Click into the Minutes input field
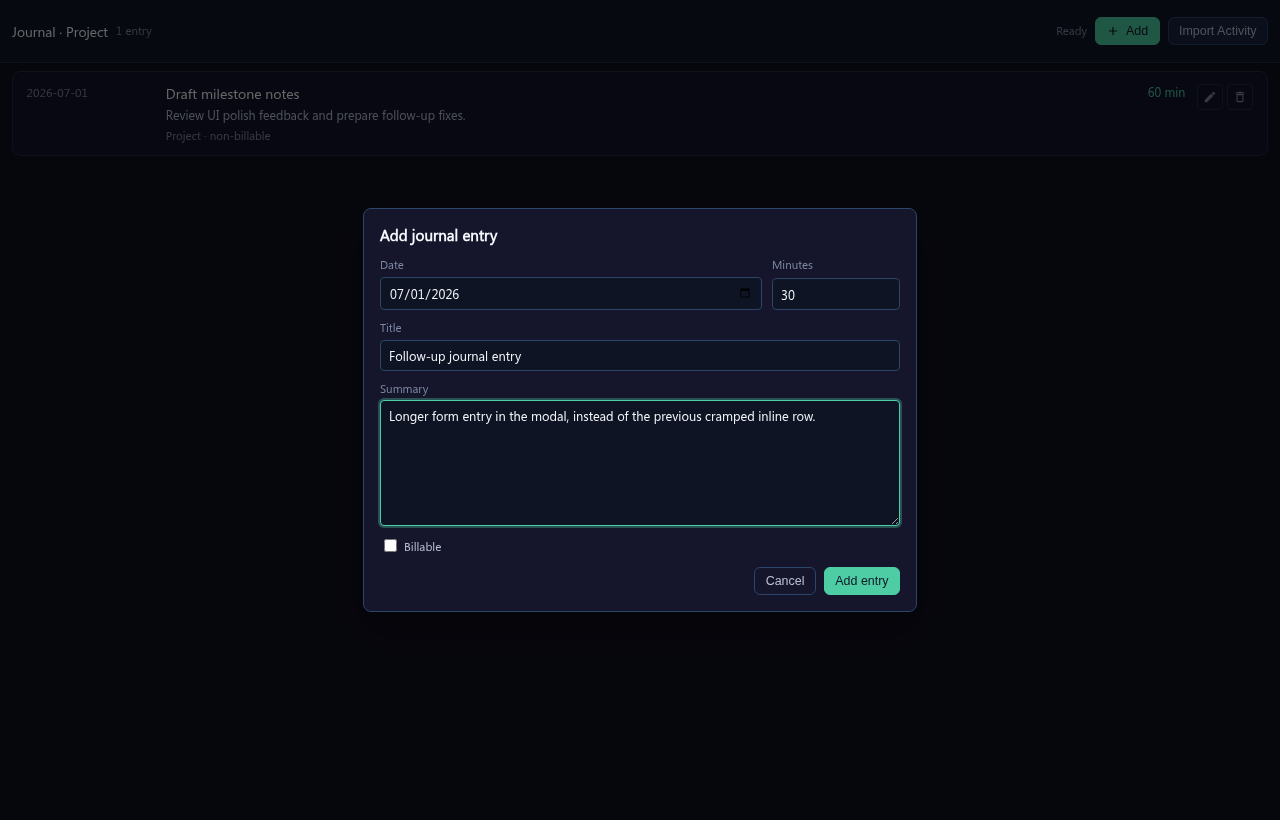This screenshot has width=1280, height=820. tap(836, 294)
